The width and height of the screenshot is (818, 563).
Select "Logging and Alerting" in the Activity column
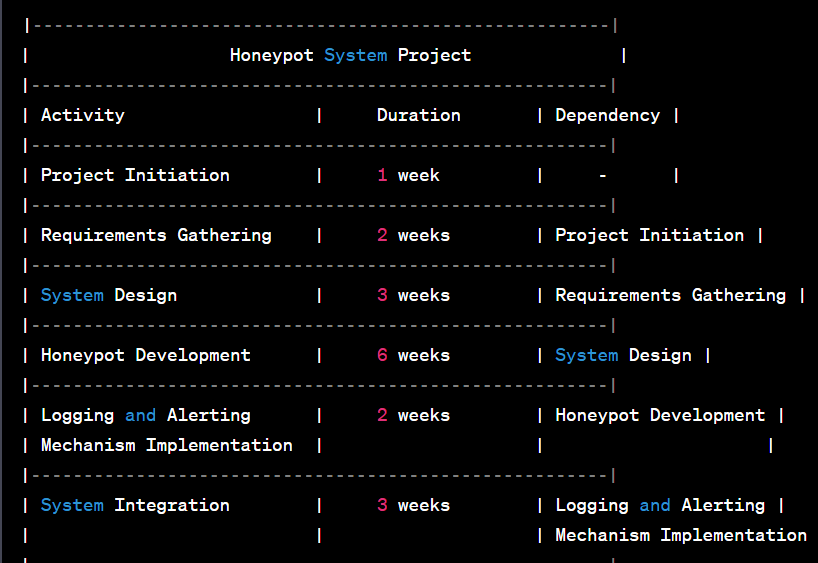(x=146, y=415)
